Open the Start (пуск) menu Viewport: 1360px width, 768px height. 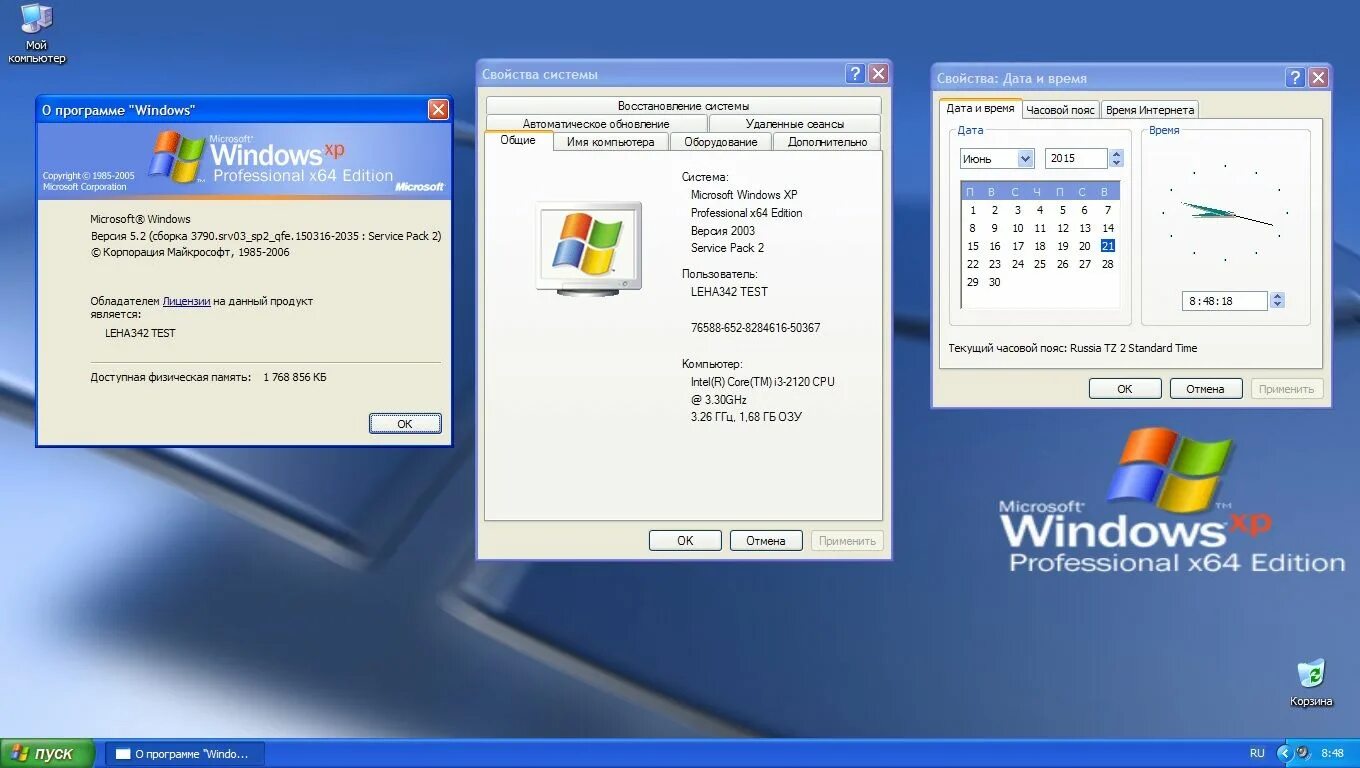click(x=47, y=754)
